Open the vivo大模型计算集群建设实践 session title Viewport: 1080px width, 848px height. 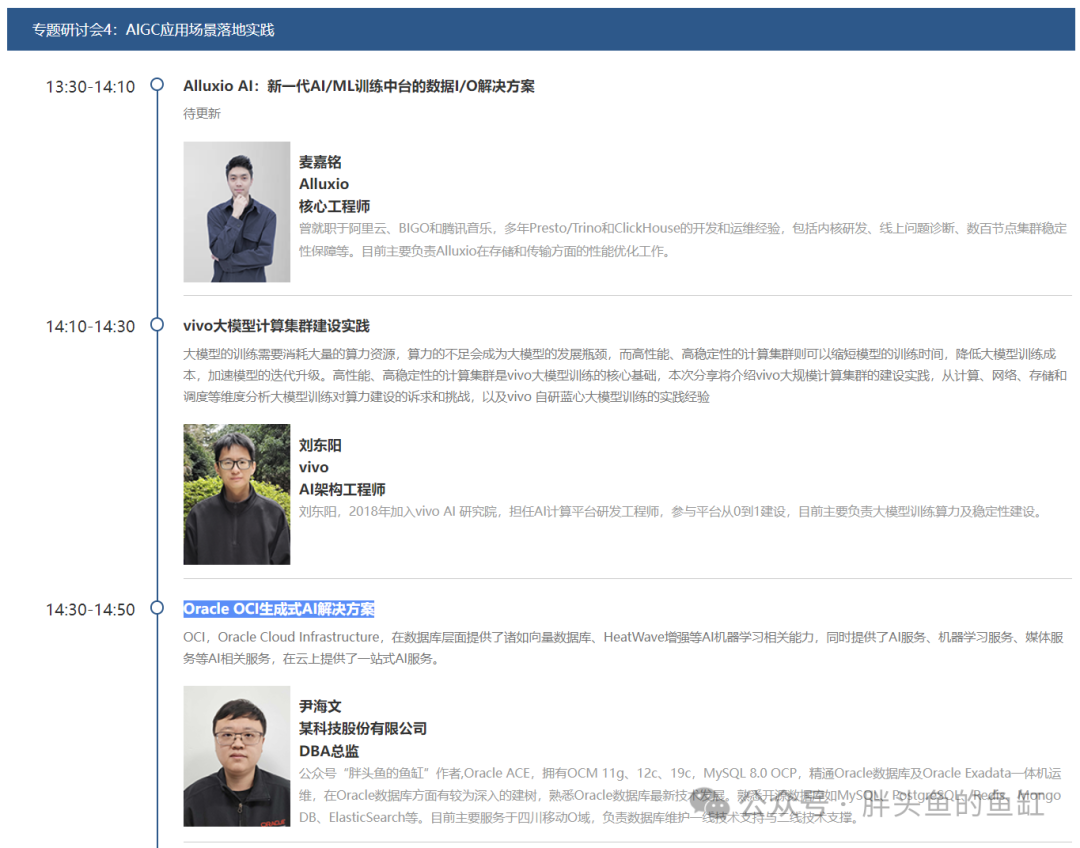pyautogui.click(x=276, y=326)
